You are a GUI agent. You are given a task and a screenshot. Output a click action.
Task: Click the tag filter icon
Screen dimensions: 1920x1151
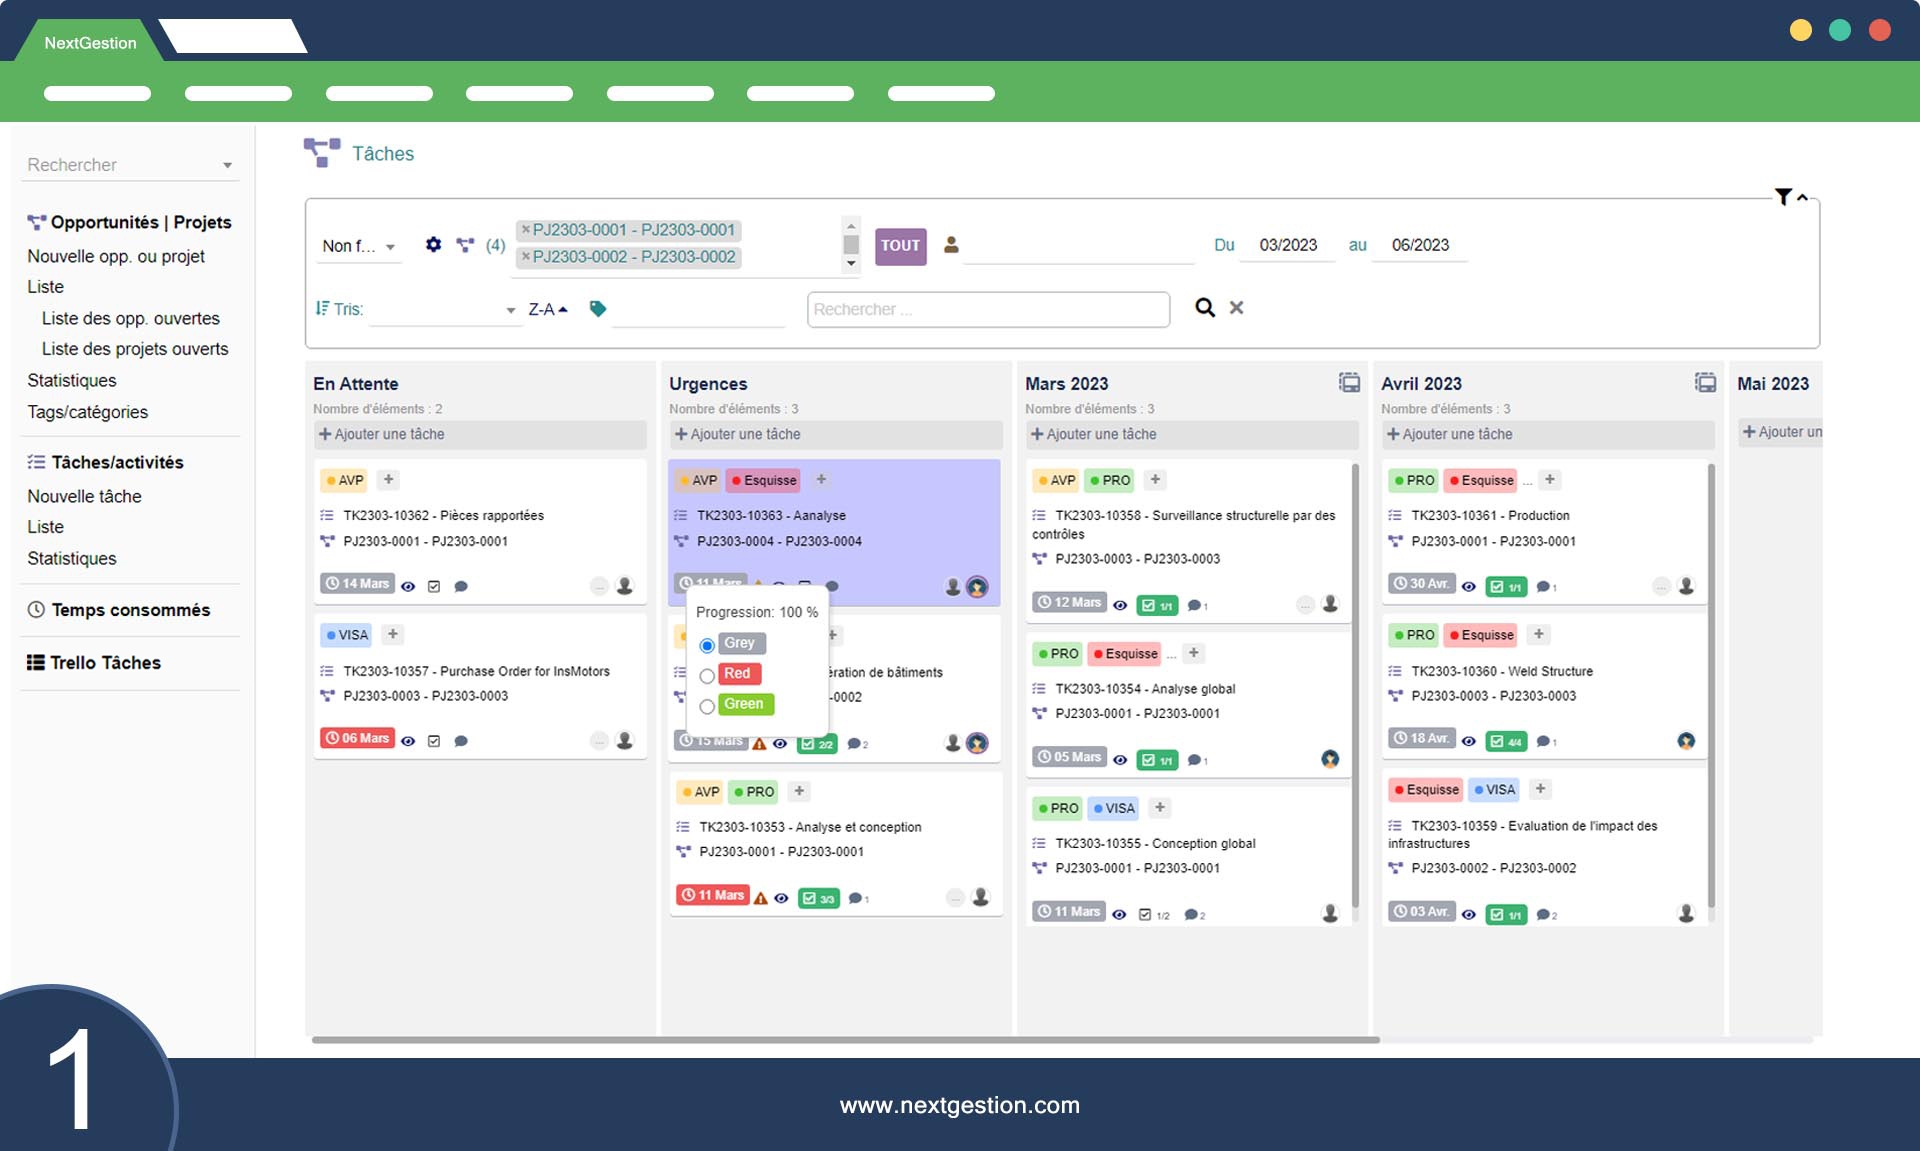598,309
